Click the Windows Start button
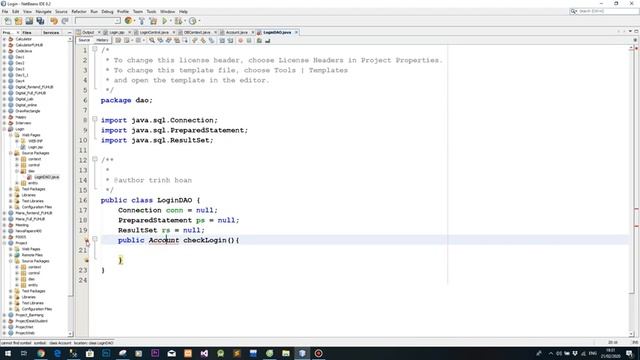 tap(8, 353)
